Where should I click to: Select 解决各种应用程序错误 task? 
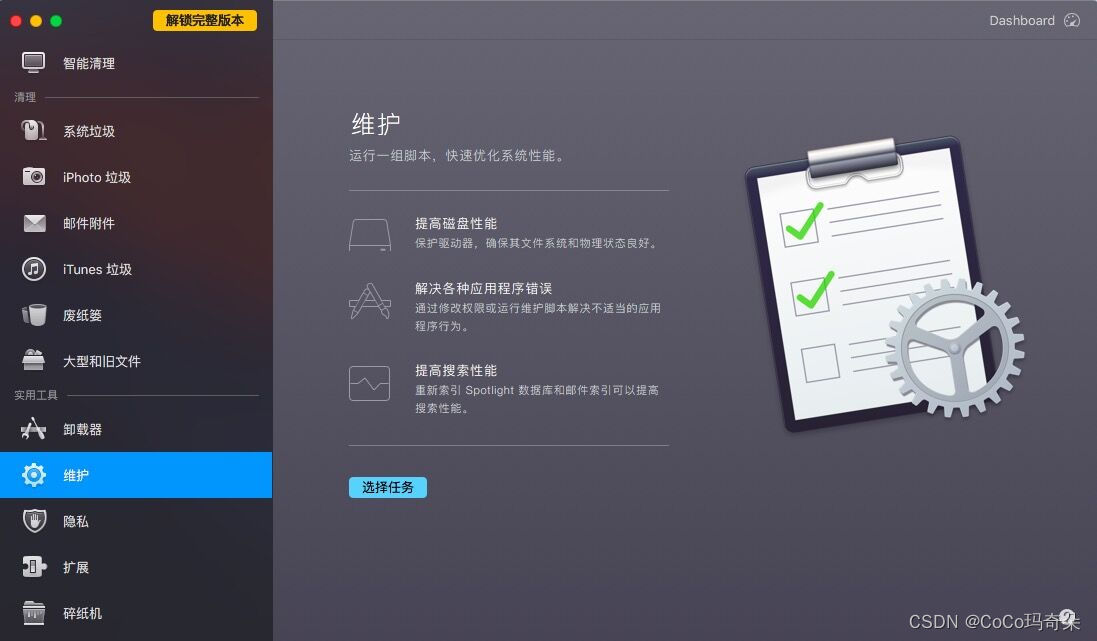(x=504, y=307)
